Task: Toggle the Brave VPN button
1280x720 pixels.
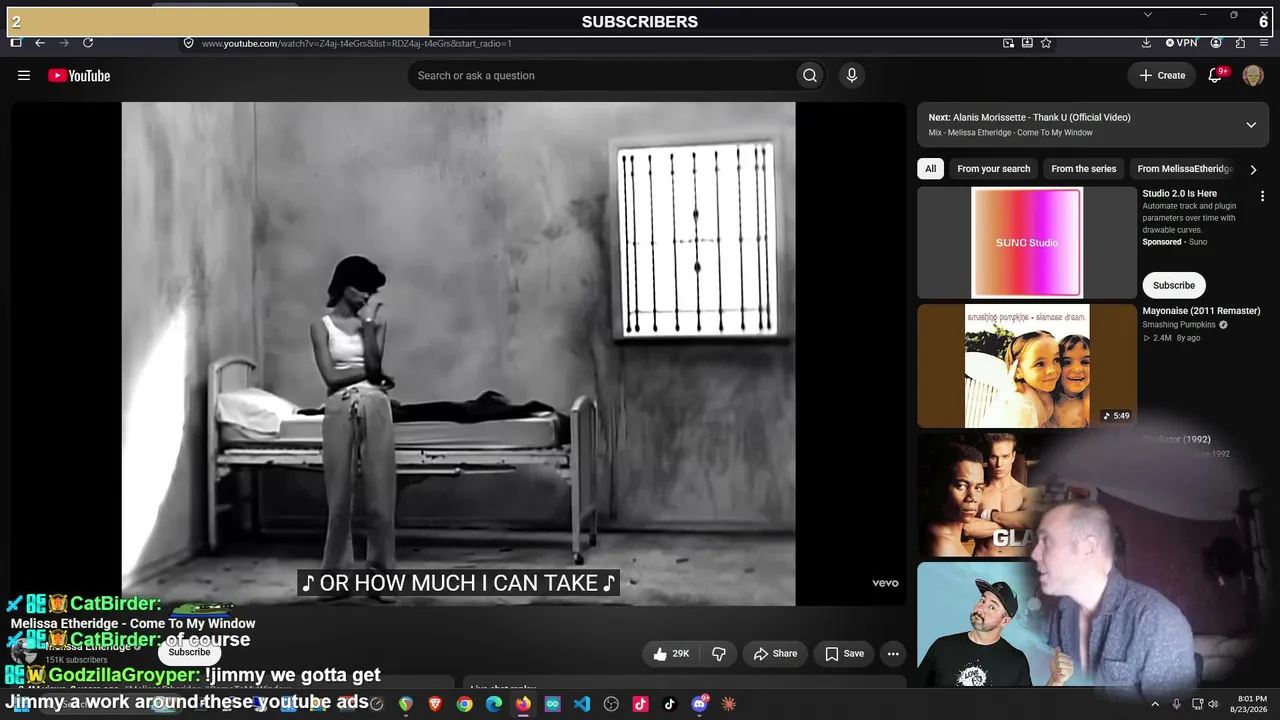Action: click(x=1181, y=43)
